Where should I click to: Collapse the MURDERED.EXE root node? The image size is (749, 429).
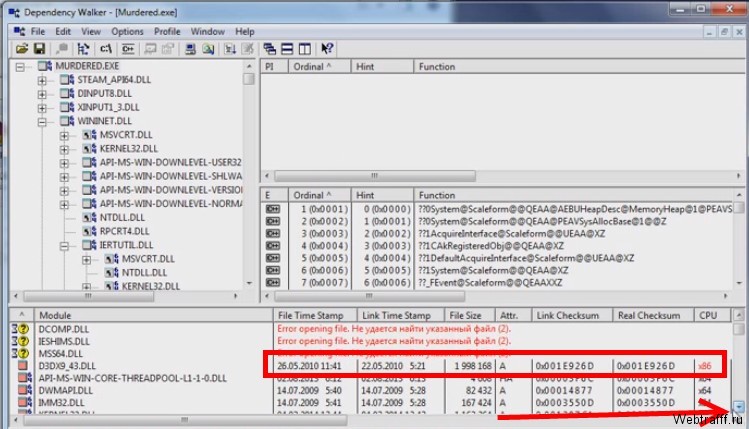click(x=20, y=67)
